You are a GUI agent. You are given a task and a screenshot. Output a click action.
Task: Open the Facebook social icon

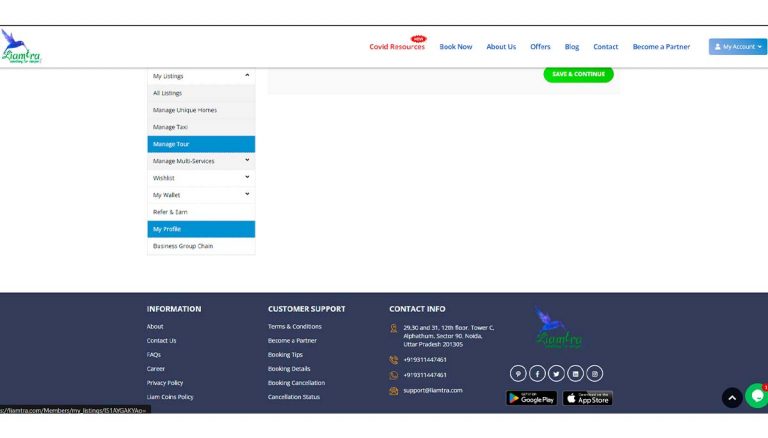click(x=537, y=374)
